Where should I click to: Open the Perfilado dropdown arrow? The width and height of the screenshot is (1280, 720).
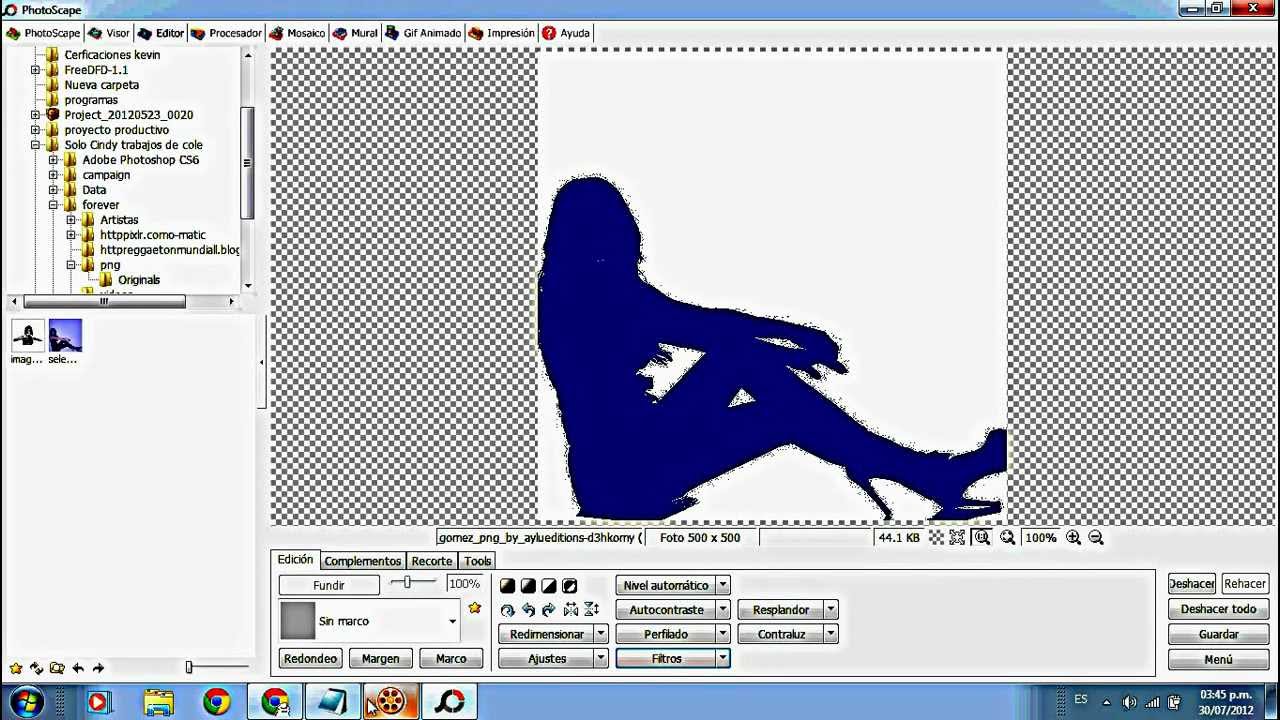pos(723,634)
